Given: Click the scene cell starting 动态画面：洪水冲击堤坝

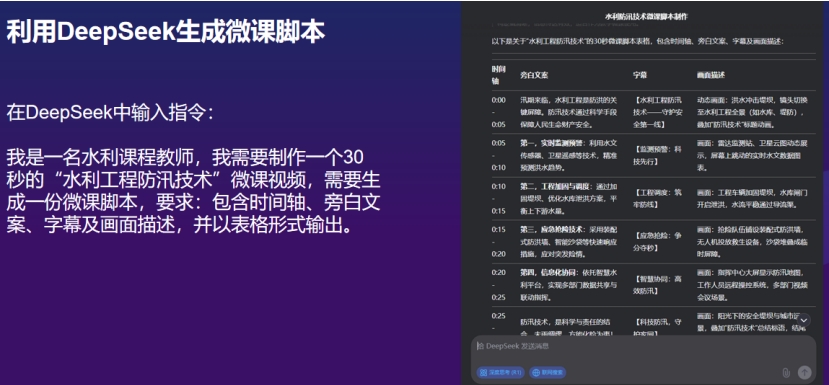Looking at the screenshot, I should point(752,112).
